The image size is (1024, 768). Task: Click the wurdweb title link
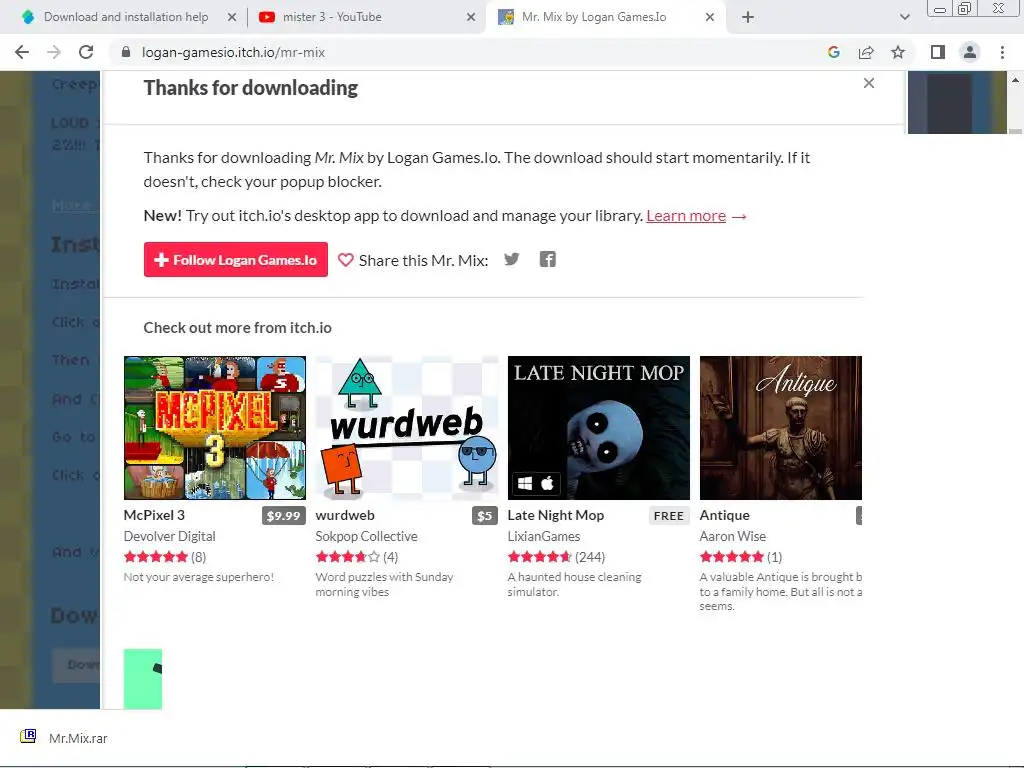click(345, 515)
